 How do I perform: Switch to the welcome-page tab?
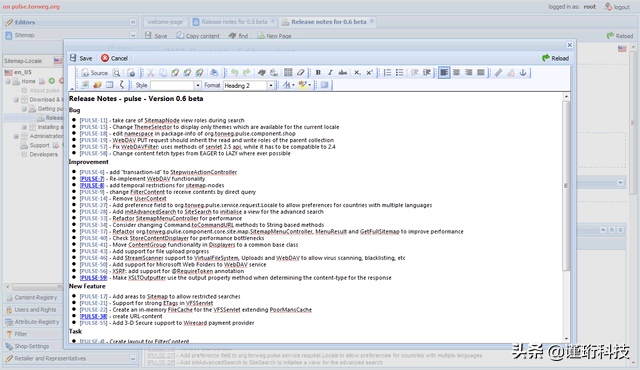[165, 22]
